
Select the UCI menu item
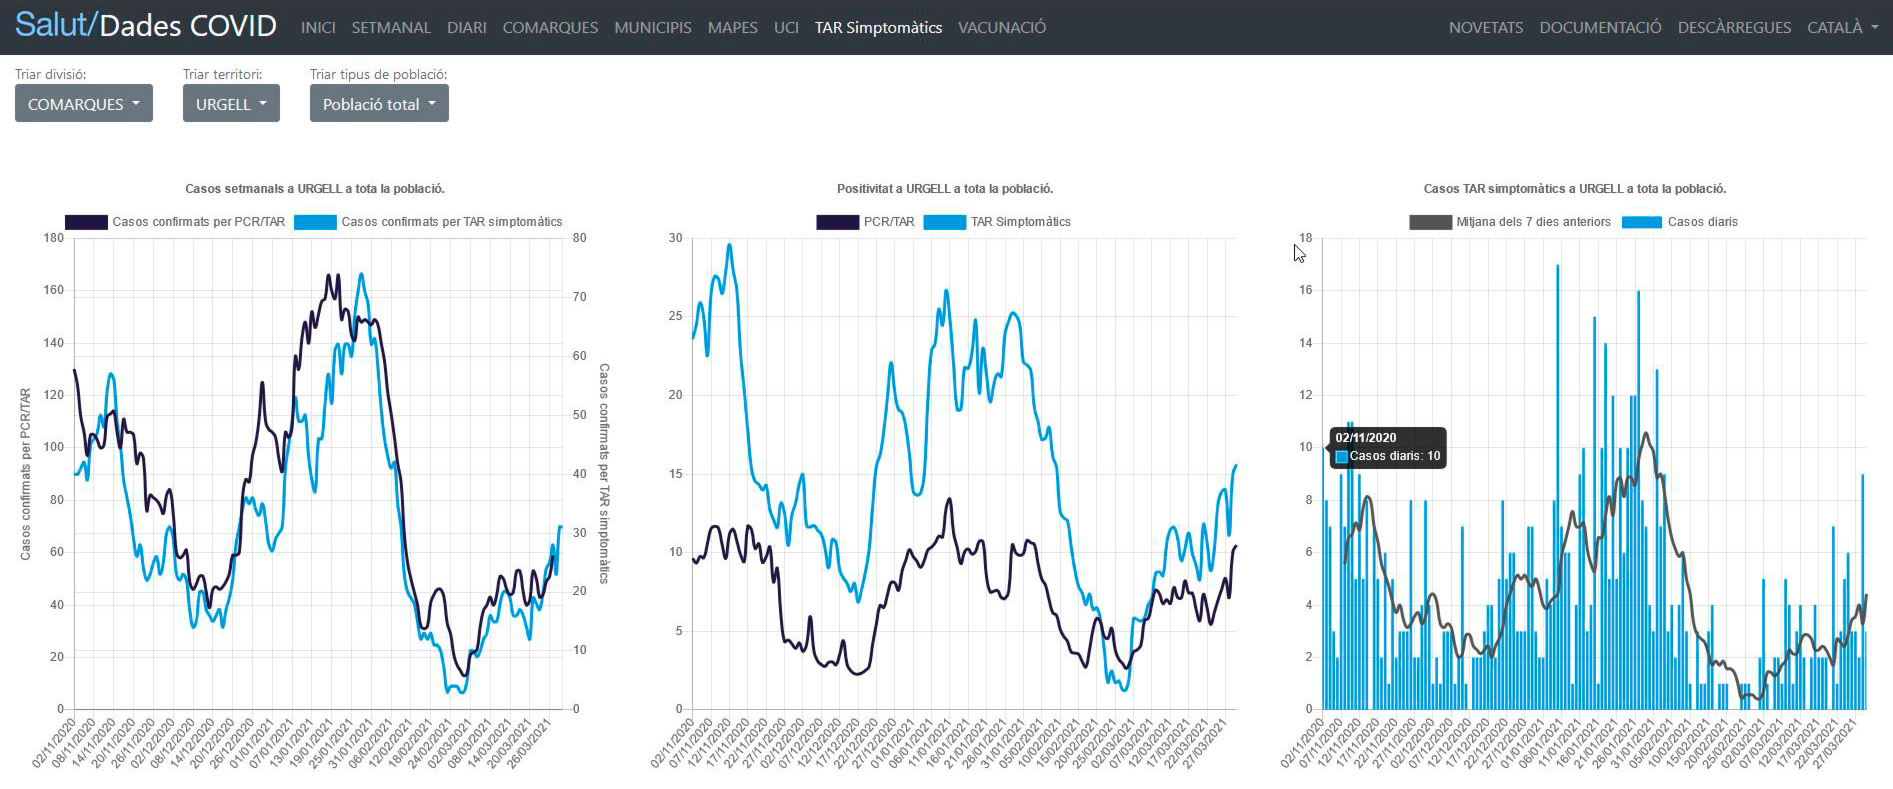click(x=786, y=28)
